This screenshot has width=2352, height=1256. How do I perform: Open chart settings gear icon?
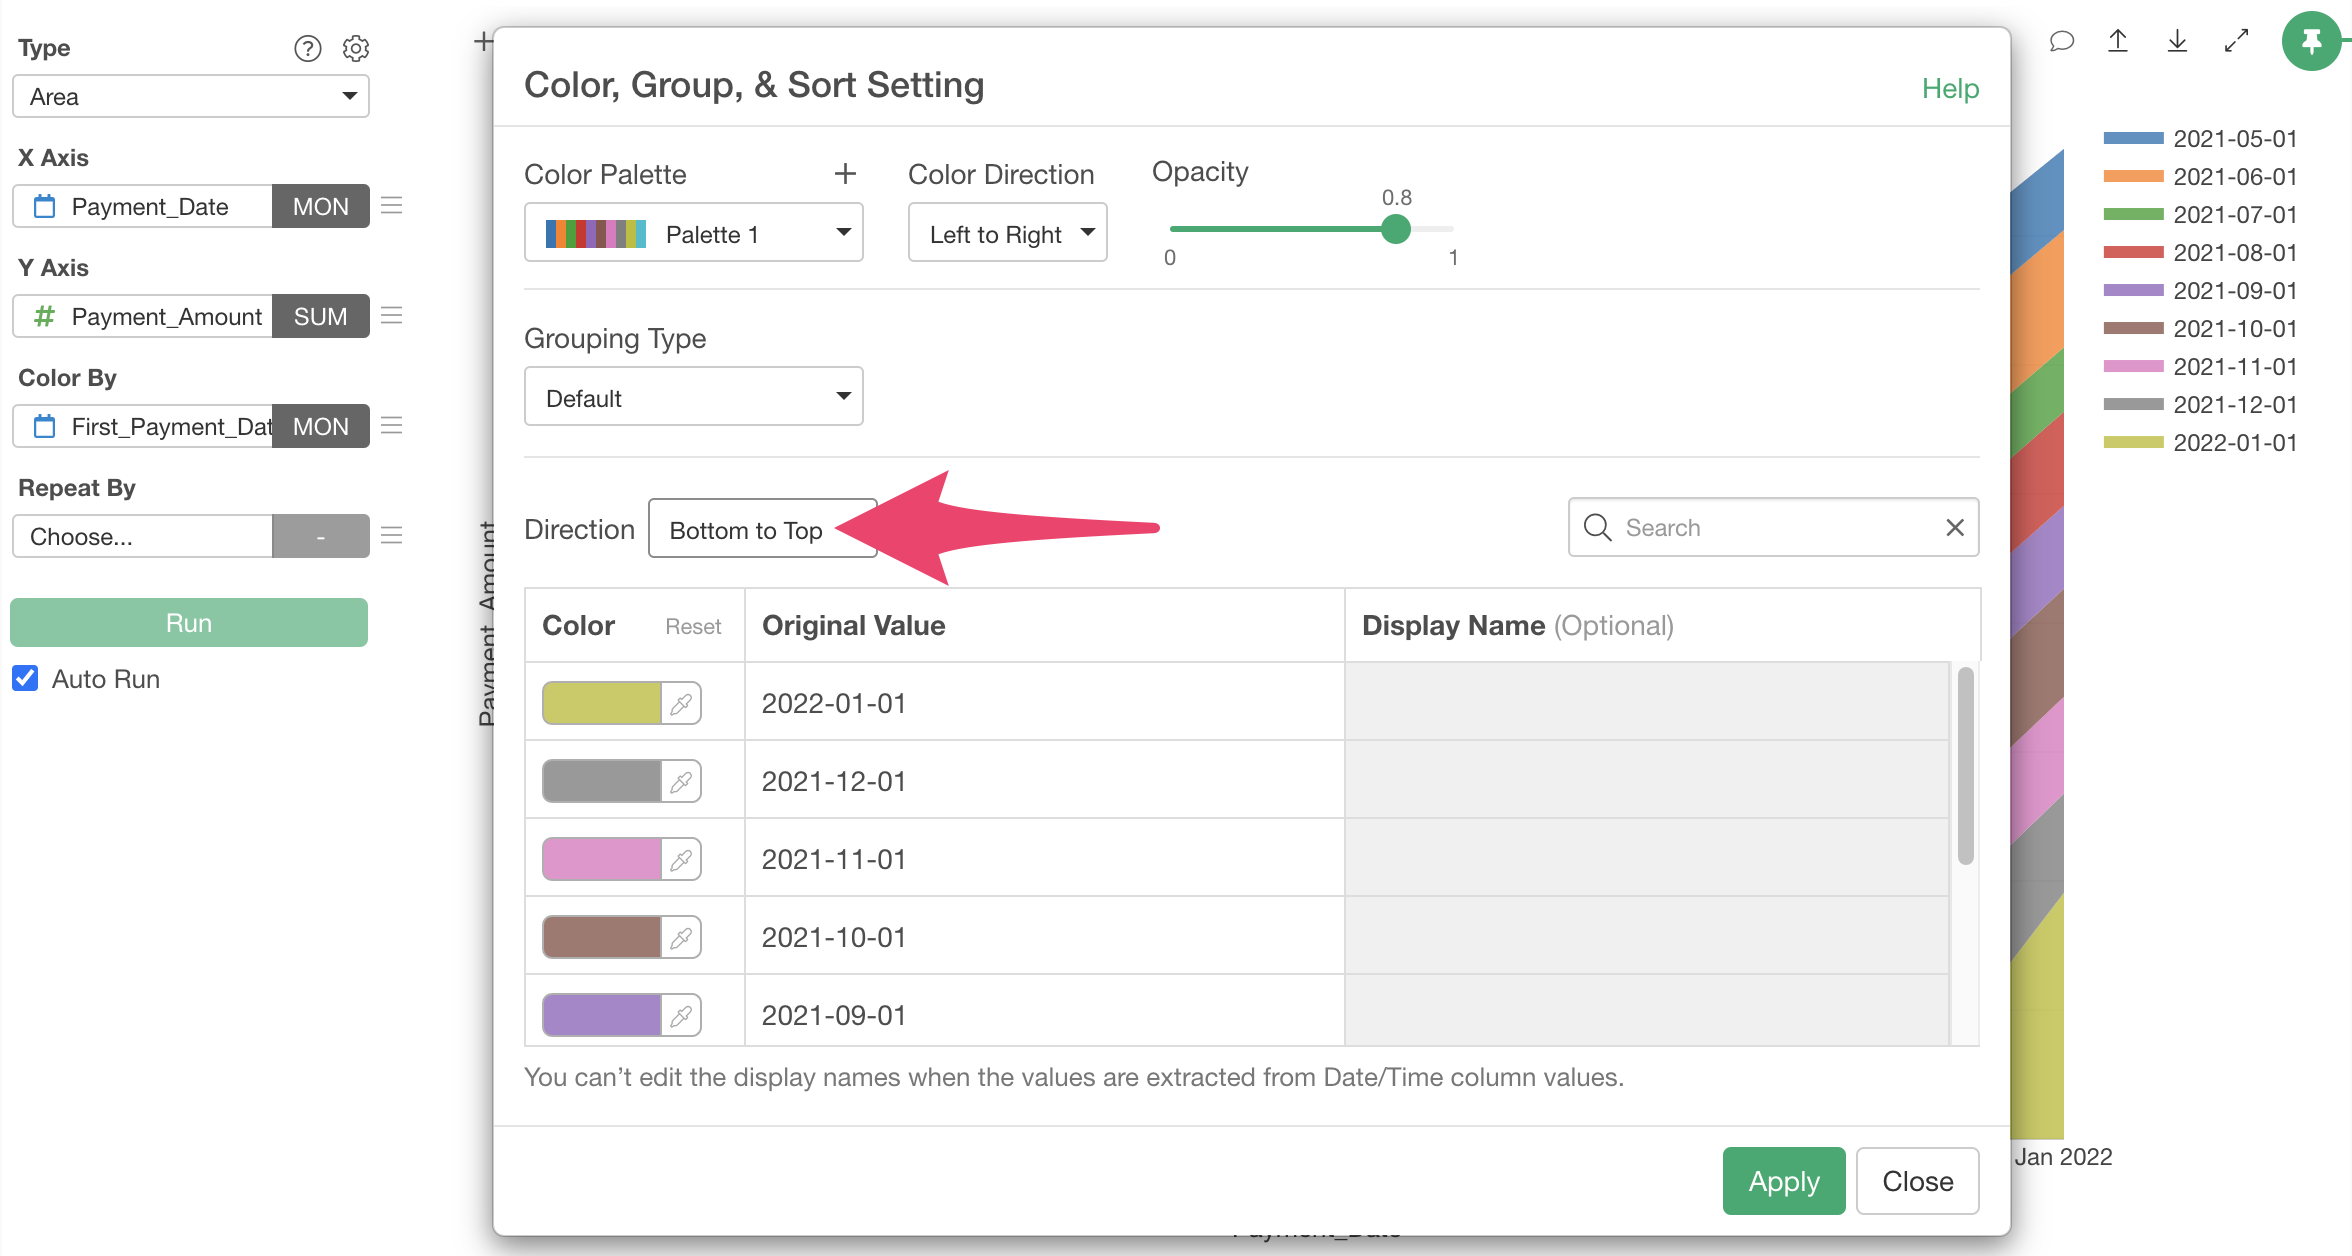[356, 48]
